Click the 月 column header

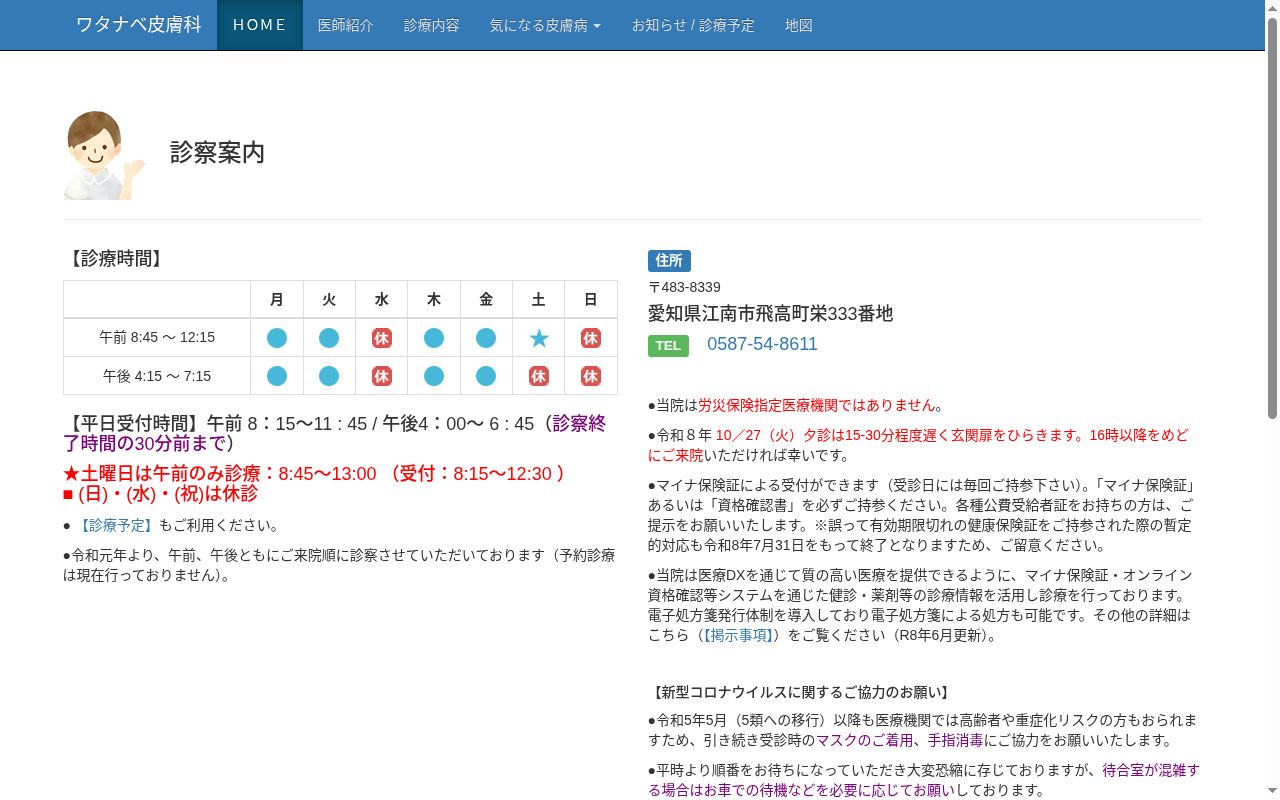277,300
